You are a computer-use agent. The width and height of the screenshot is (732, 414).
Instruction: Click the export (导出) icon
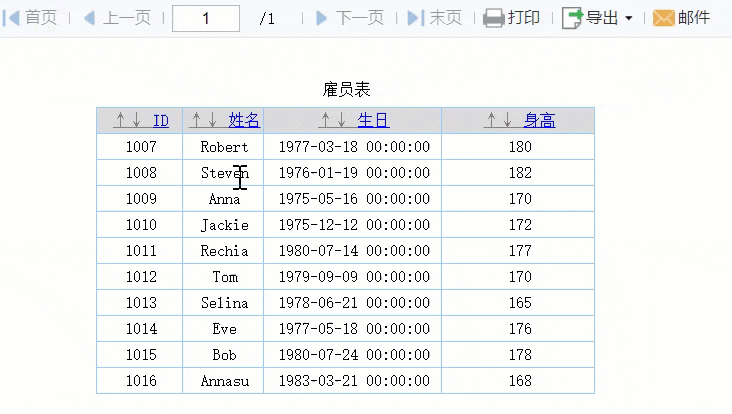572,18
